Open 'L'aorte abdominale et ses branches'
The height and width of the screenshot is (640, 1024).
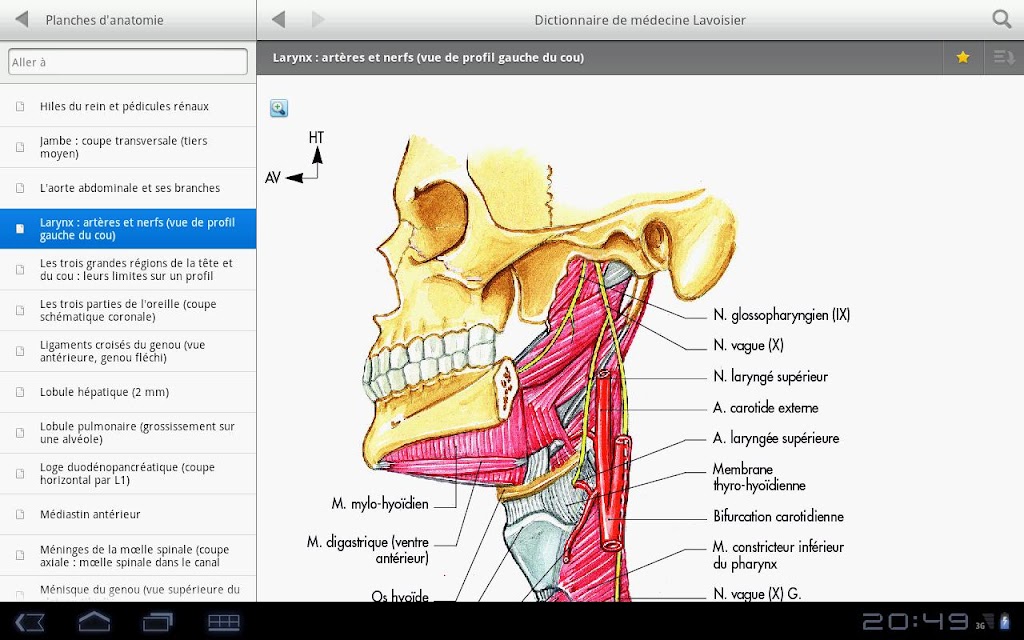(130, 188)
